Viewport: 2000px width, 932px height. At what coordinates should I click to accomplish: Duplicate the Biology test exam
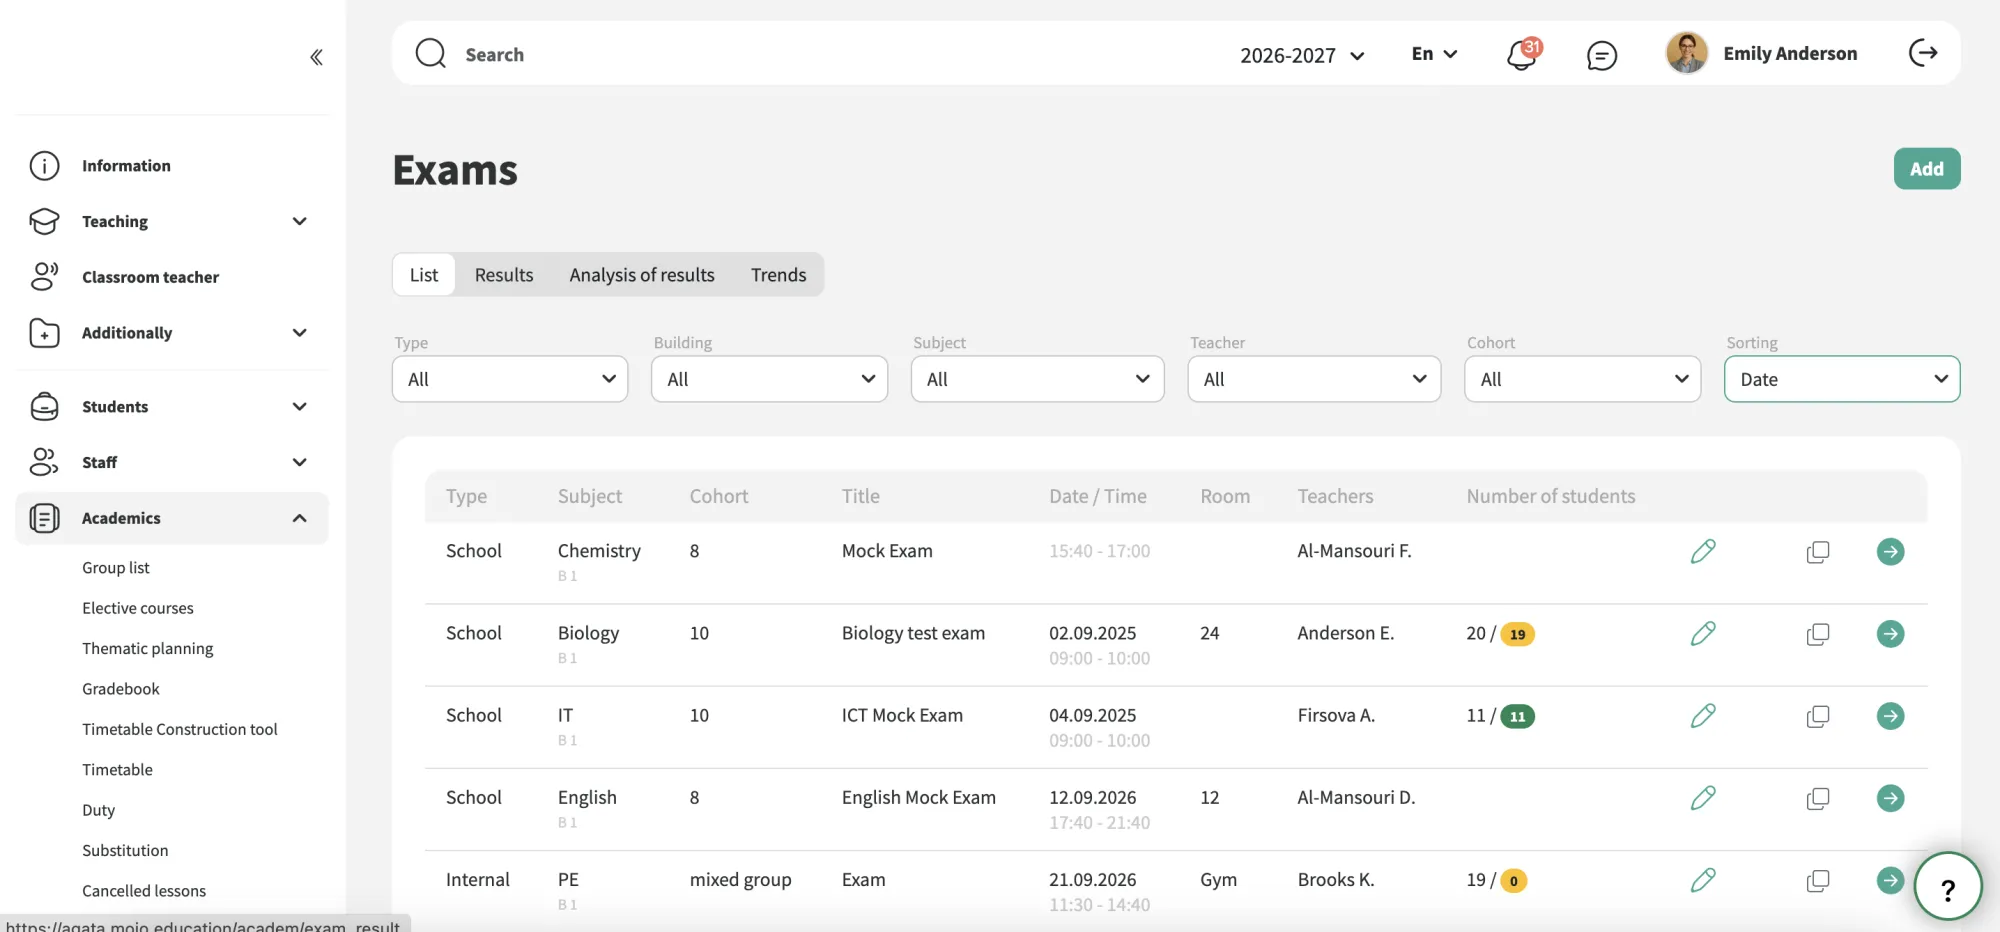[x=1818, y=634]
